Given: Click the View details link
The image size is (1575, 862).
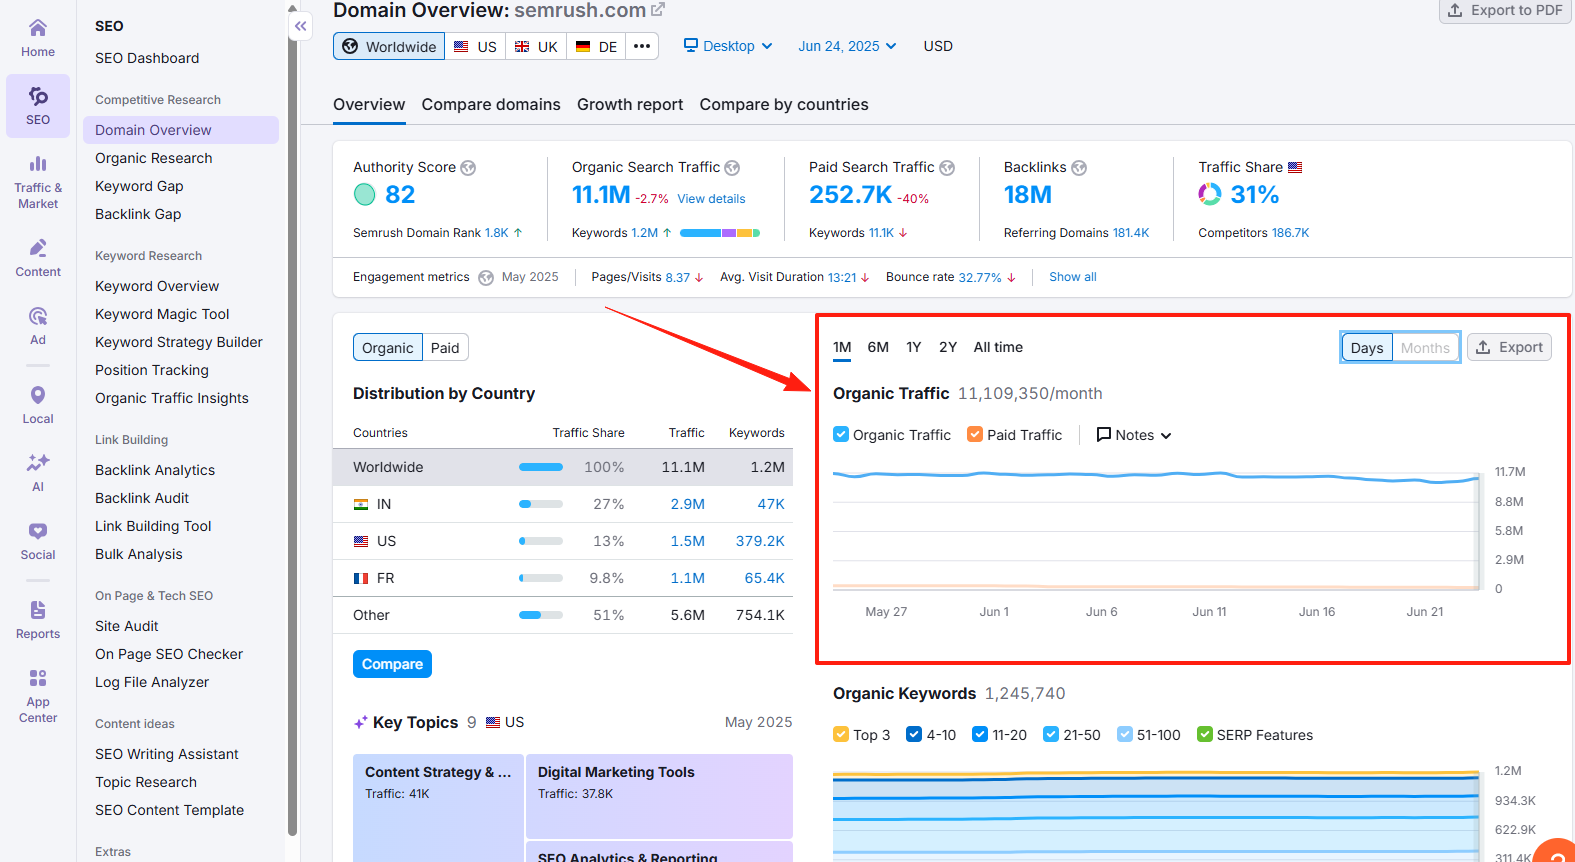Looking at the screenshot, I should click(x=711, y=199).
